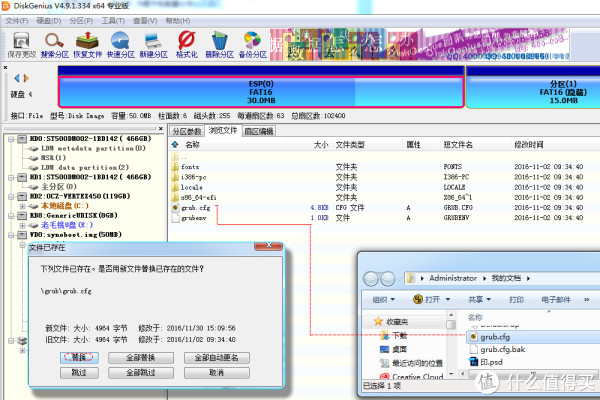Viewport: 600px width, 400px height.
Task: Switch to Sector Editor (扇区编辑) tab
Action: [259, 131]
